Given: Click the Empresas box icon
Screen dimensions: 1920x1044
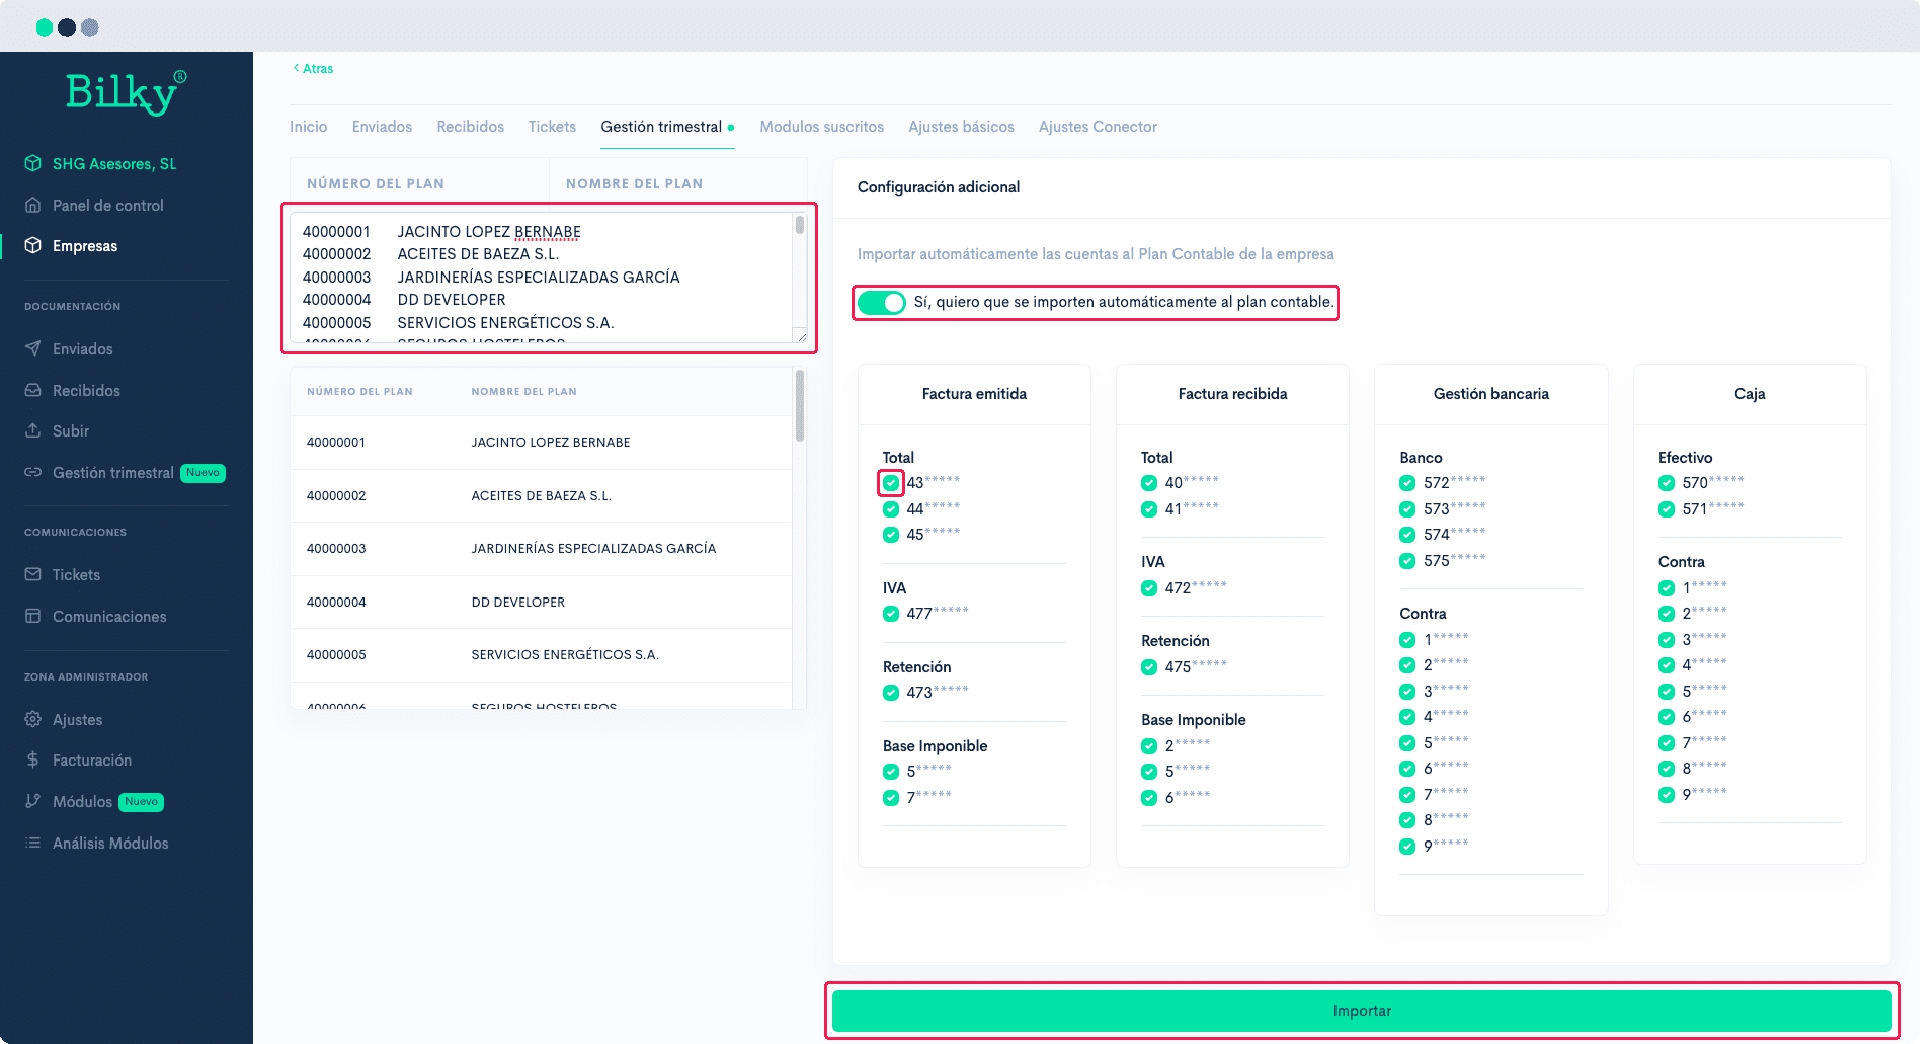Looking at the screenshot, I should pos(33,245).
